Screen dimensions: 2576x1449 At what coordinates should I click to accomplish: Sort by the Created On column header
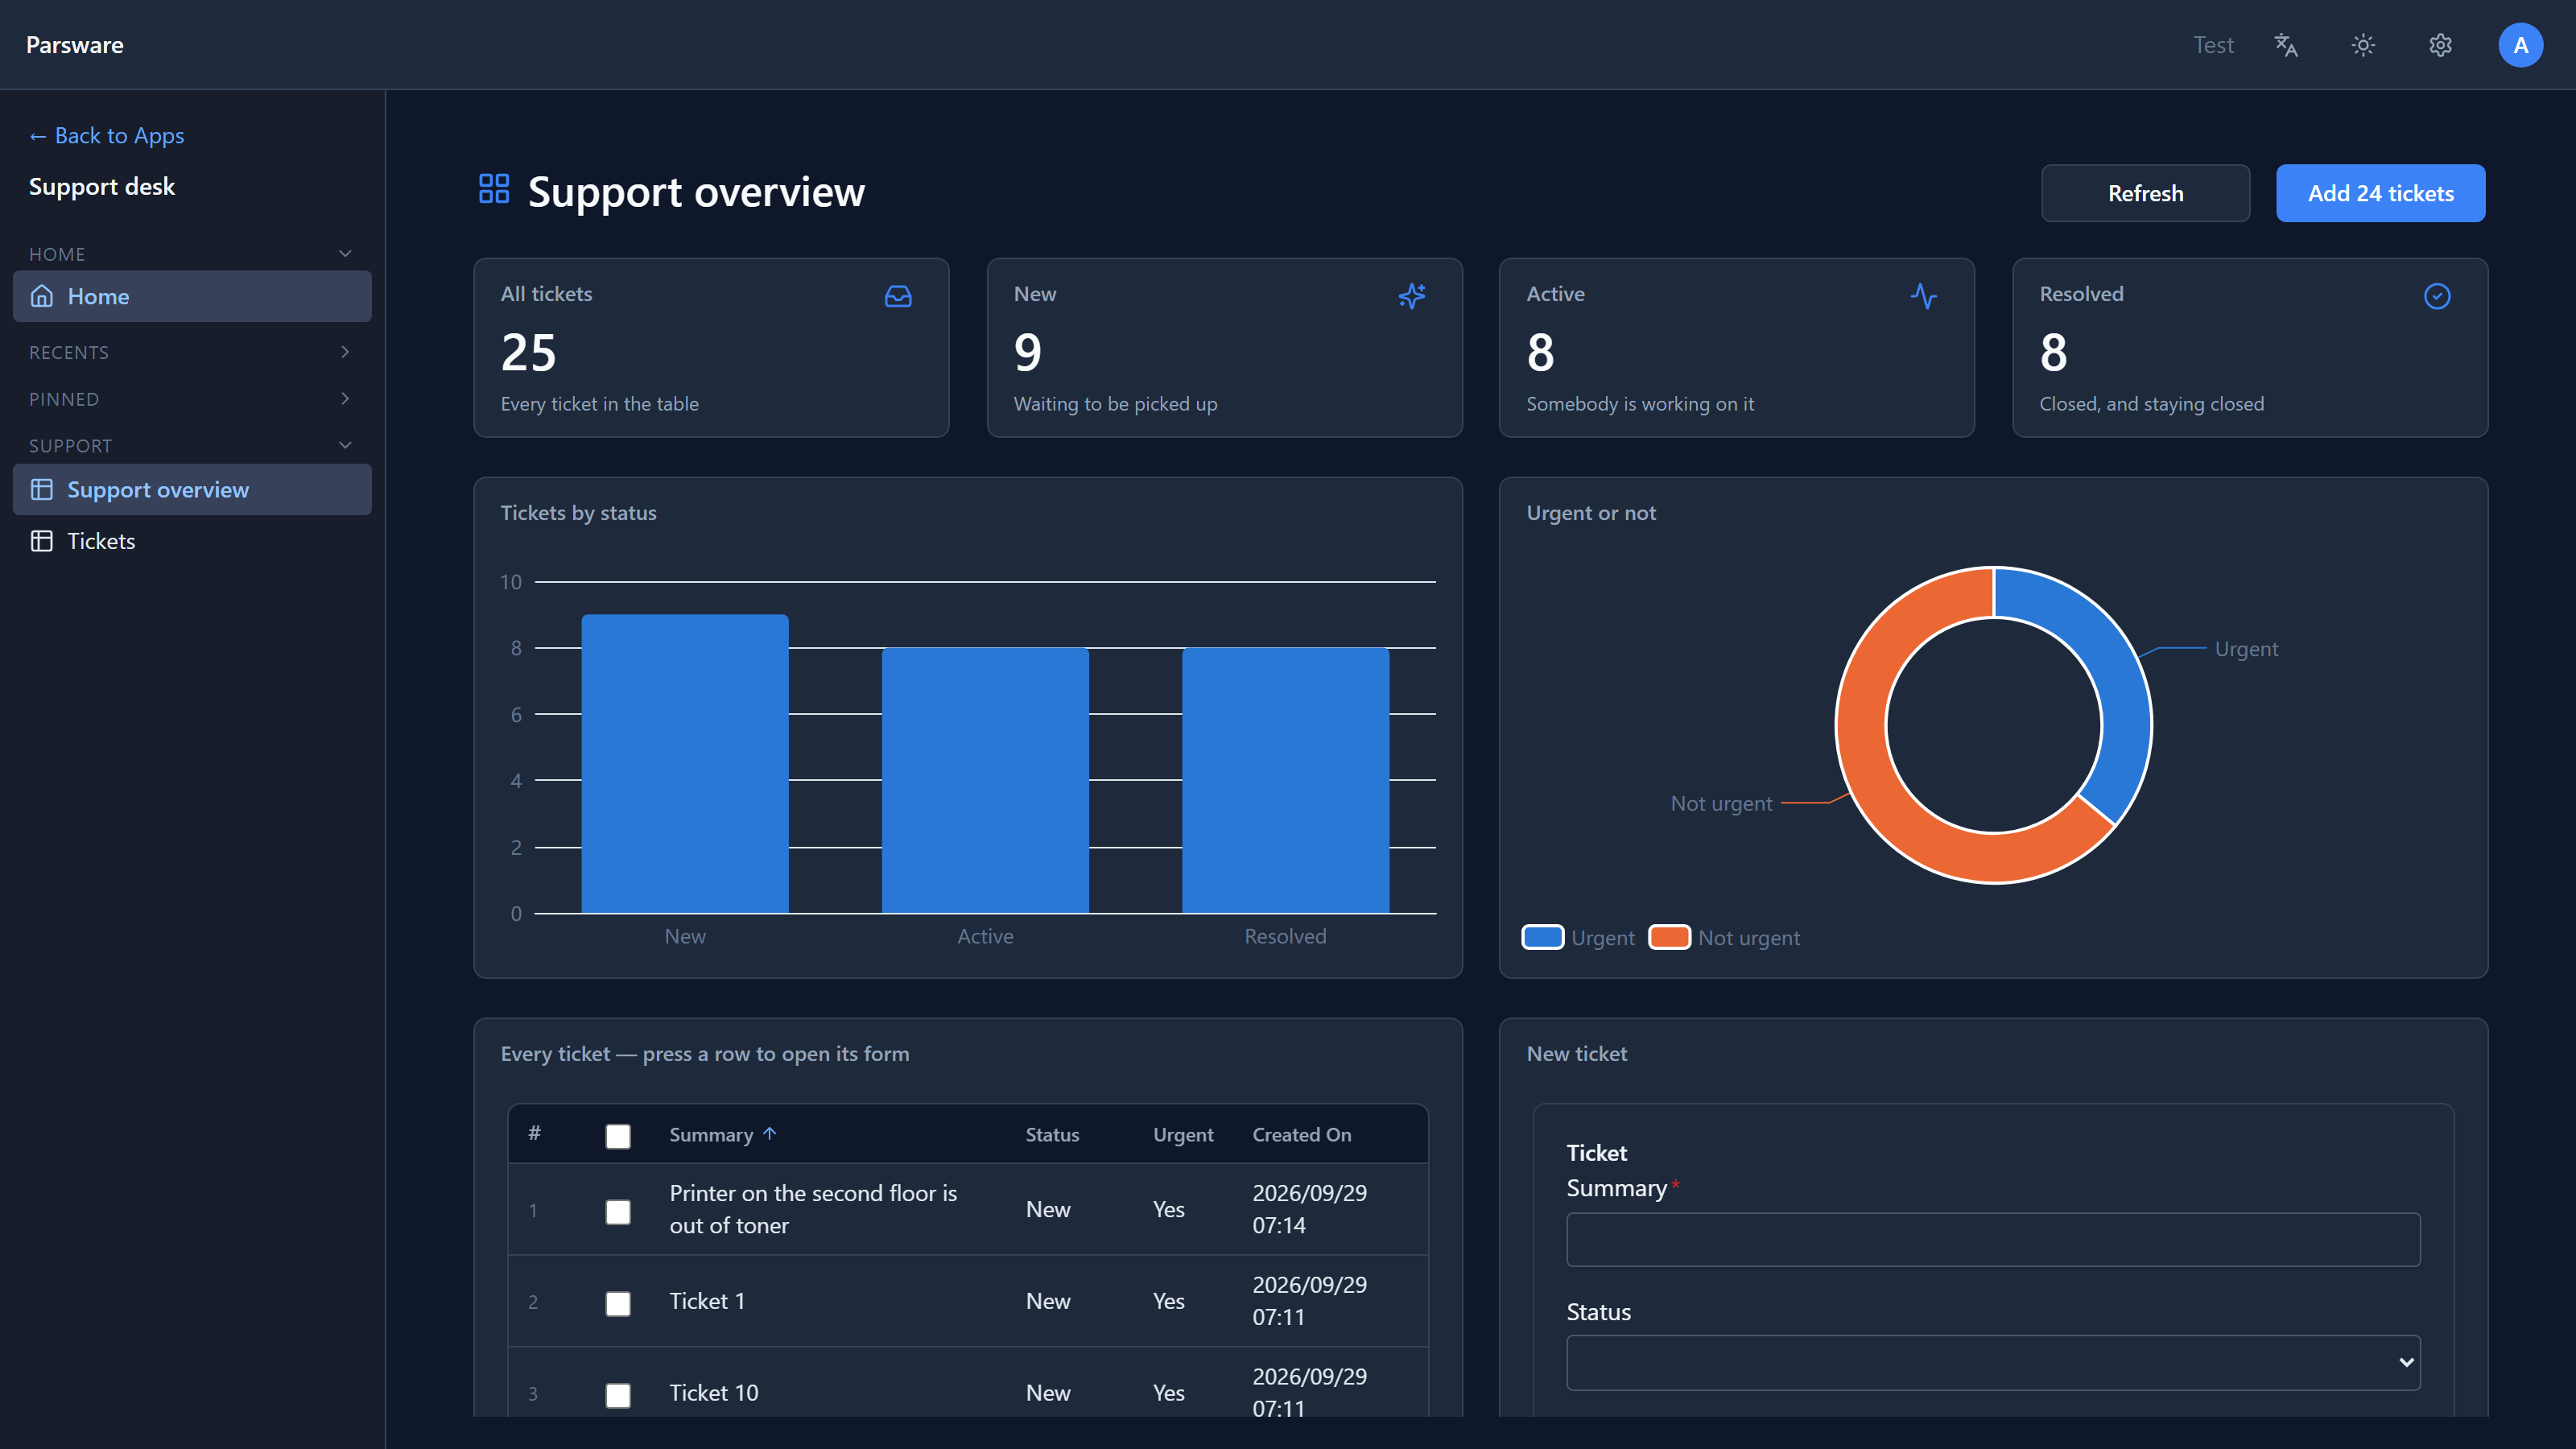pos(1301,1134)
